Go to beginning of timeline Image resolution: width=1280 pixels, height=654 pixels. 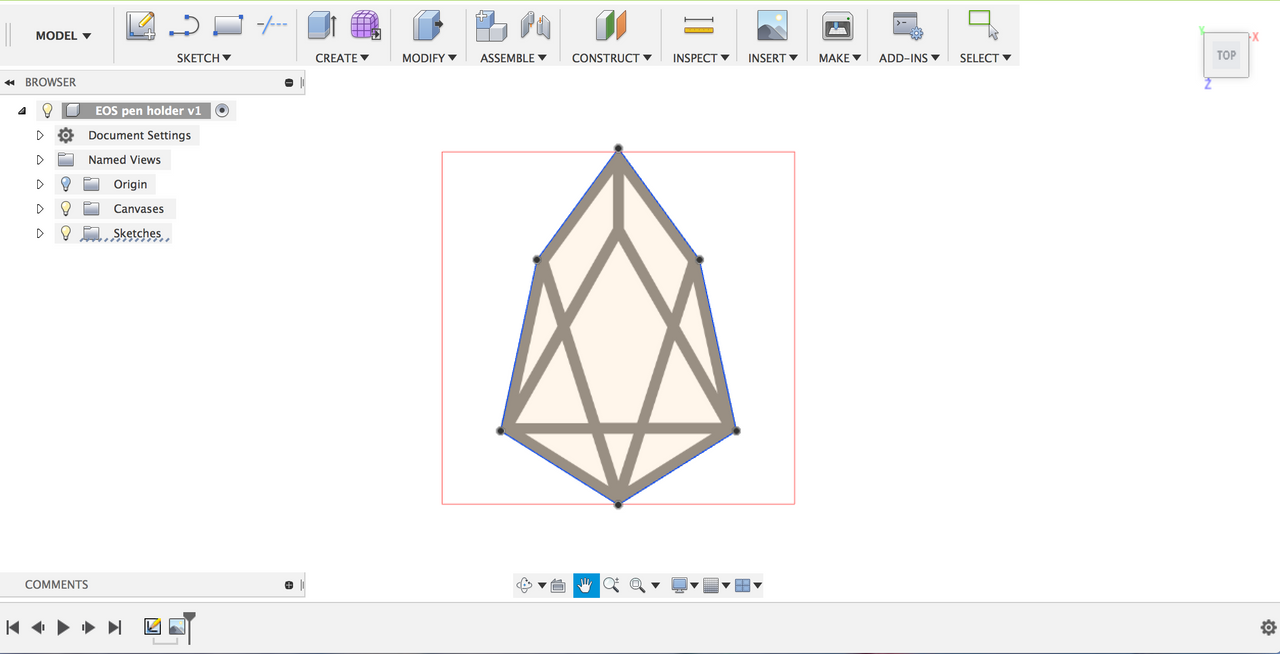point(13,627)
